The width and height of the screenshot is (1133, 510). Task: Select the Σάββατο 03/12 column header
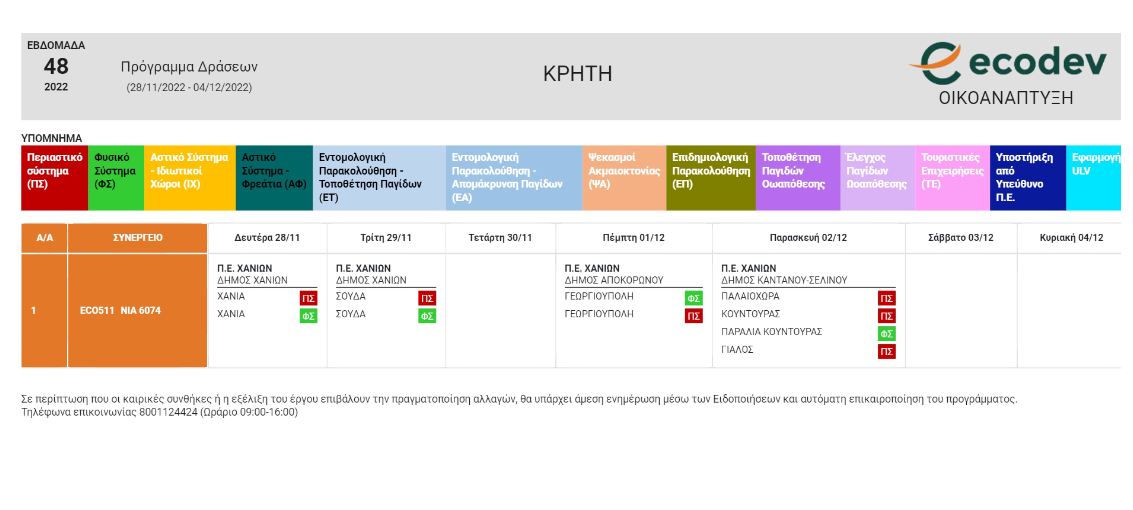tap(961, 238)
